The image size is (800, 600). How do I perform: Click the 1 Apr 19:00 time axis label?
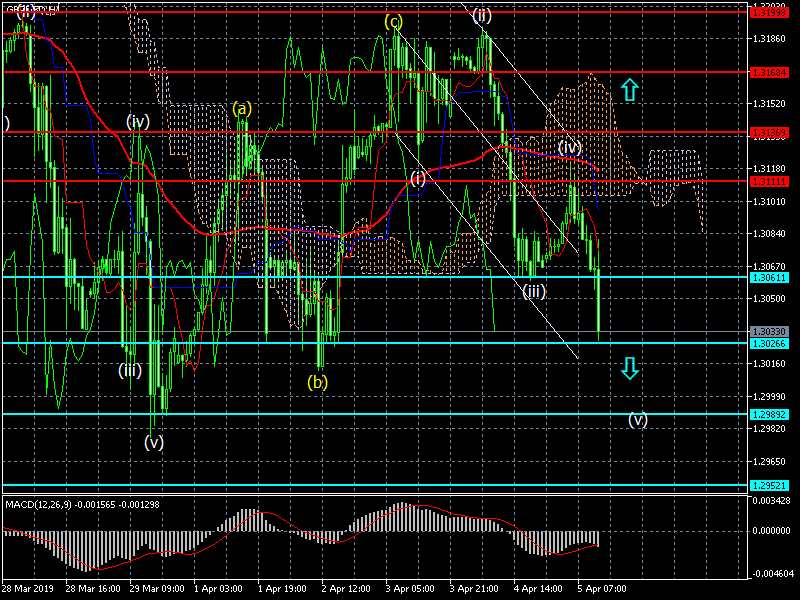[282, 590]
